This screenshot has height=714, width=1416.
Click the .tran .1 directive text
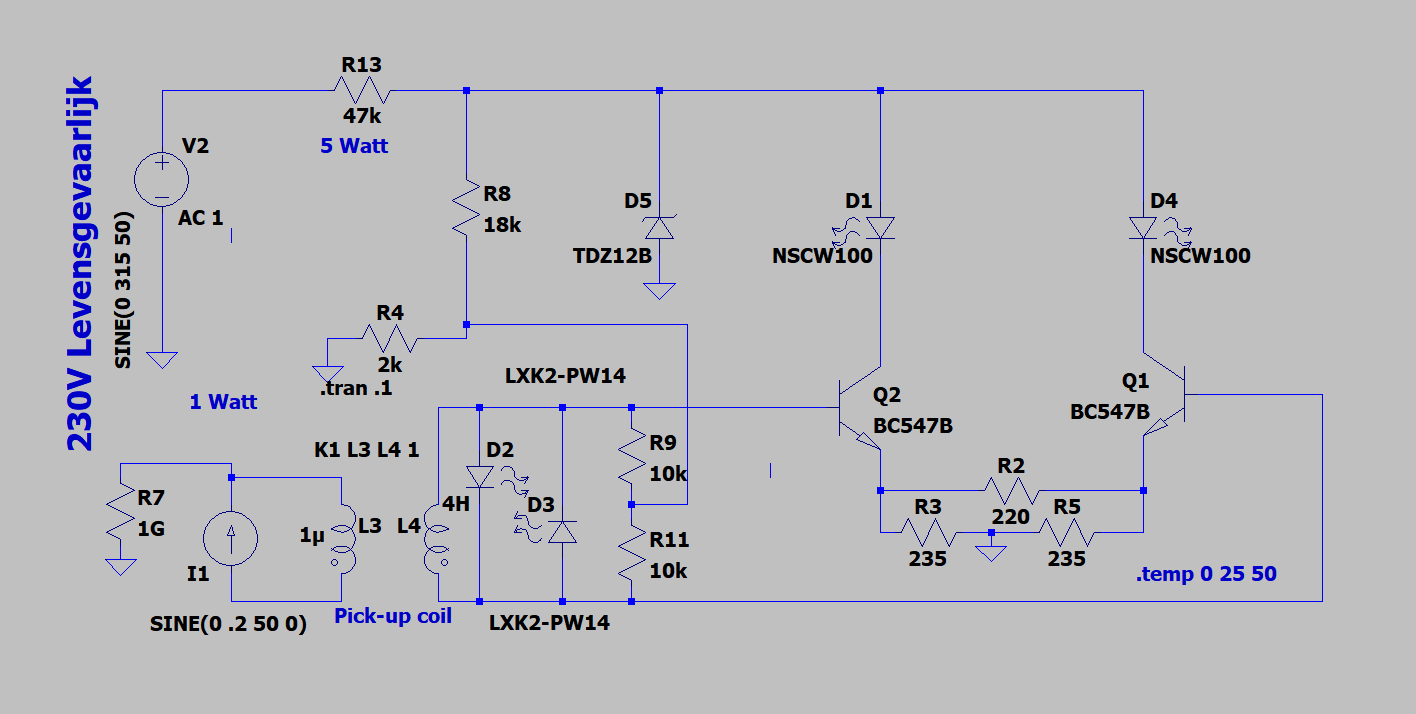point(356,388)
